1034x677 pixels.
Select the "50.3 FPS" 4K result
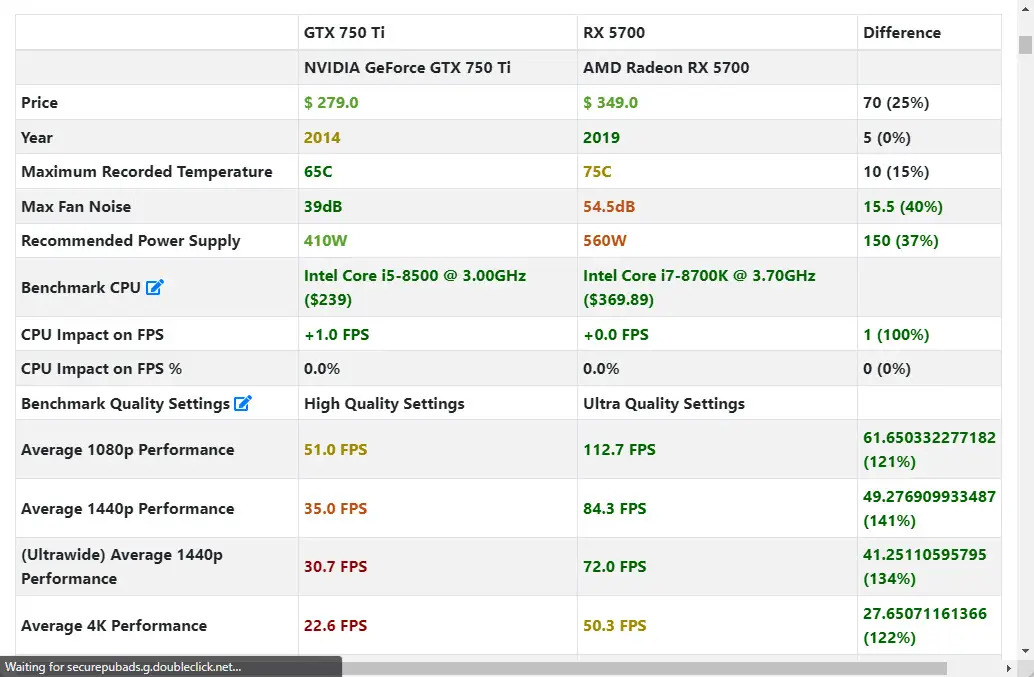click(x=615, y=626)
